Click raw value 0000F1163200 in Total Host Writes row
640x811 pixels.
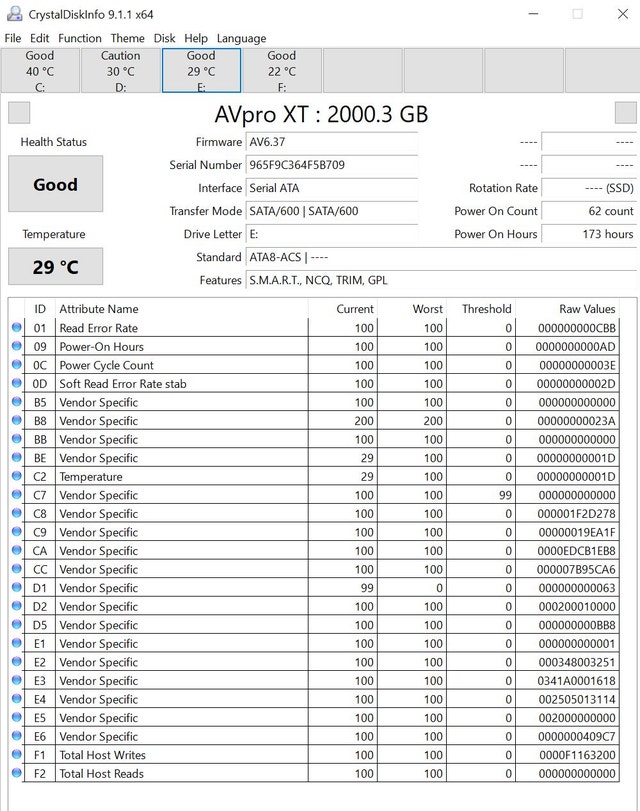[577, 755]
